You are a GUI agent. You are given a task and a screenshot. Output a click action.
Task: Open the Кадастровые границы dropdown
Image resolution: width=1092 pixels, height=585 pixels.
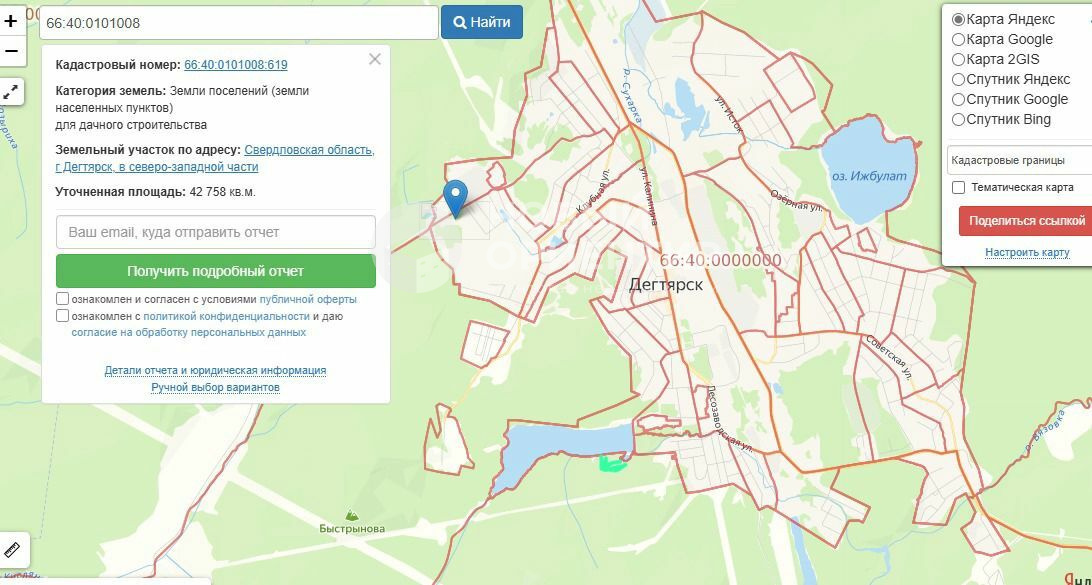(x=1018, y=160)
